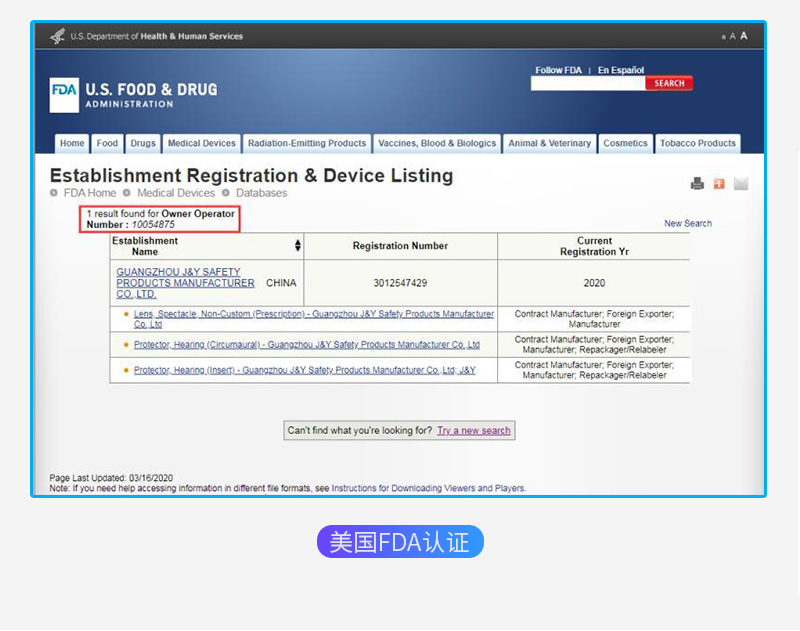Viewport: 800px width, 631px height.
Task: Select the largest text size A
Action: pyautogui.click(x=744, y=36)
